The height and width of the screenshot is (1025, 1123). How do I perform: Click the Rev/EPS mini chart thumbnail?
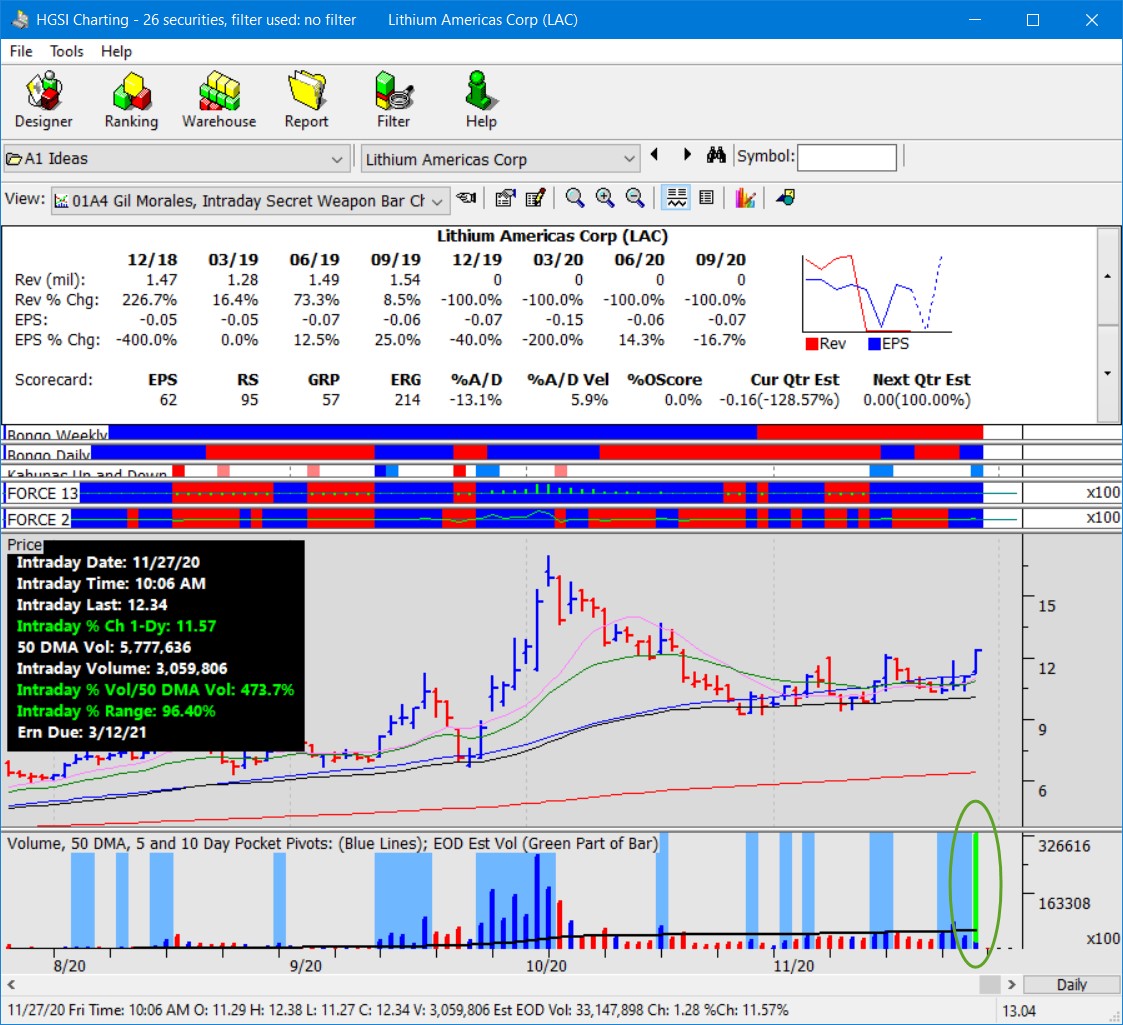click(877, 294)
